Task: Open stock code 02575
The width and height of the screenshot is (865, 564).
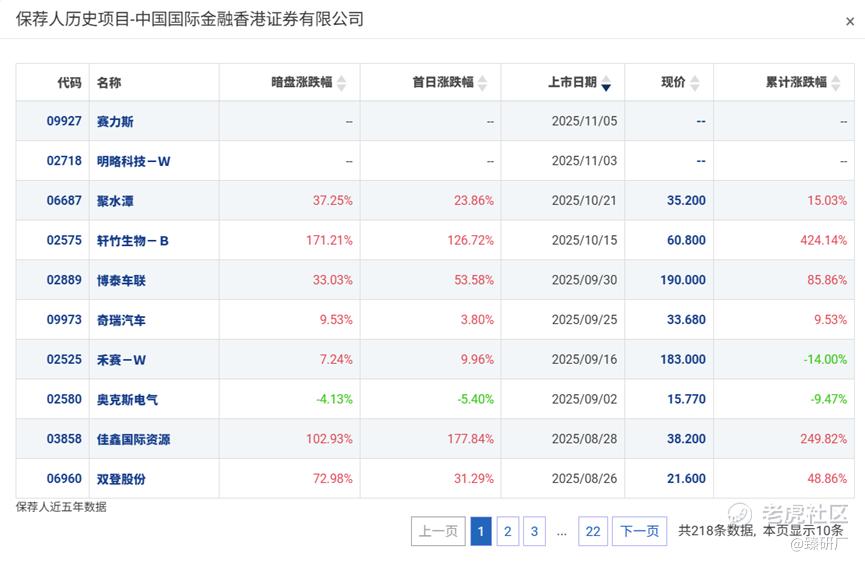Action: [x=64, y=240]
